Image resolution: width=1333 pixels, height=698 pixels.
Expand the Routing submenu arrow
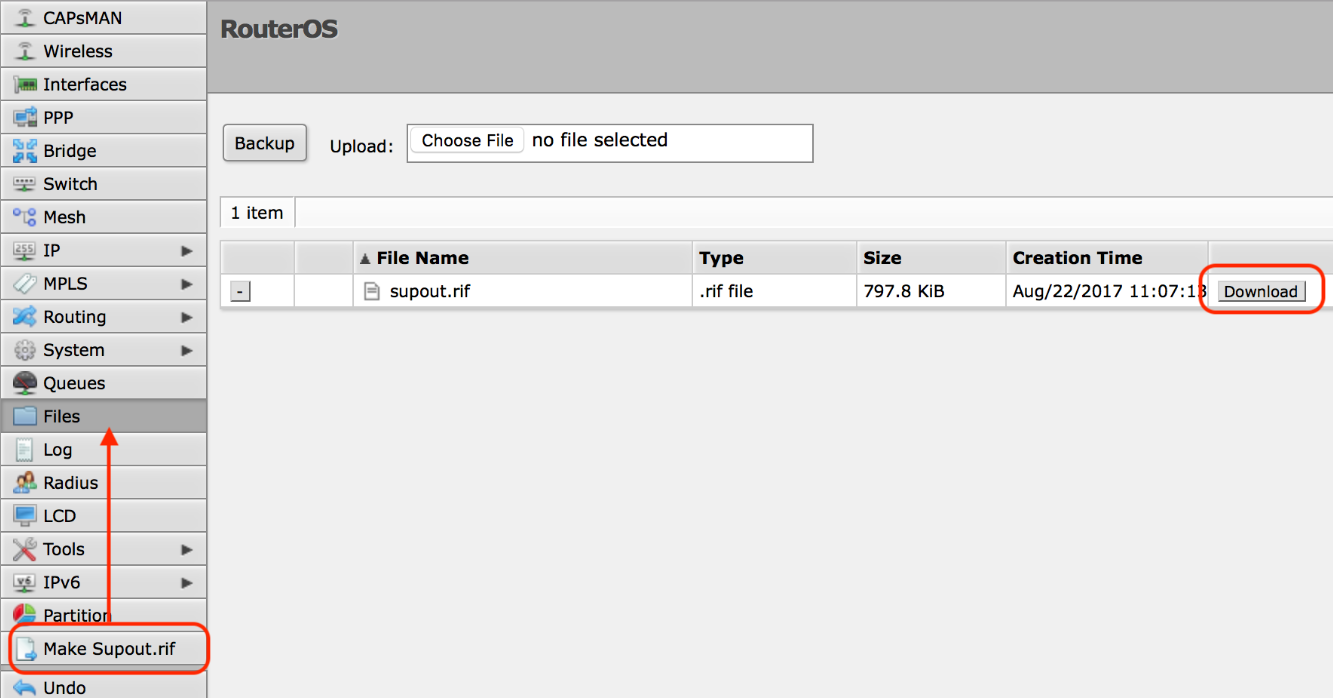(186, 317)
